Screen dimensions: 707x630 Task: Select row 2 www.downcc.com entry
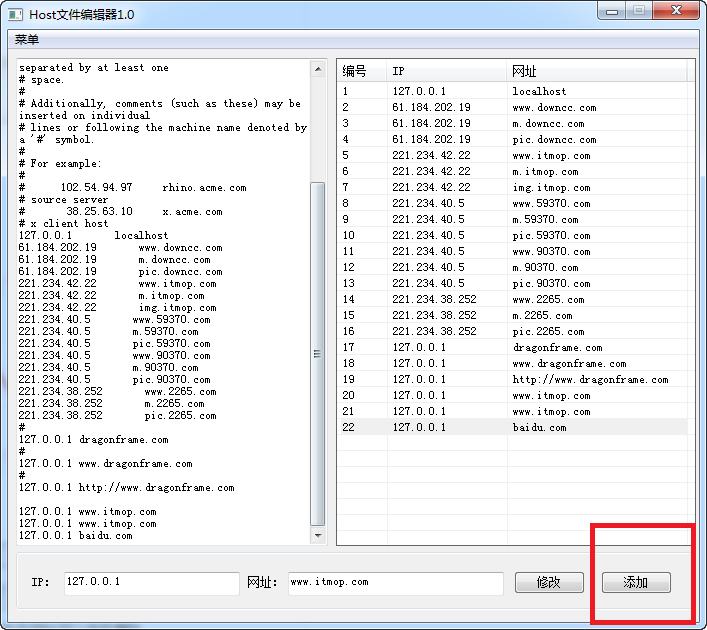coord(510,107)
